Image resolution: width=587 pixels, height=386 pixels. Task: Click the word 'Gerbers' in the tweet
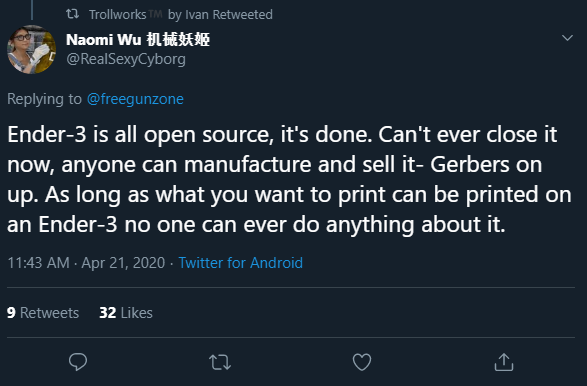pyautogui.click(x=469, y=164)
